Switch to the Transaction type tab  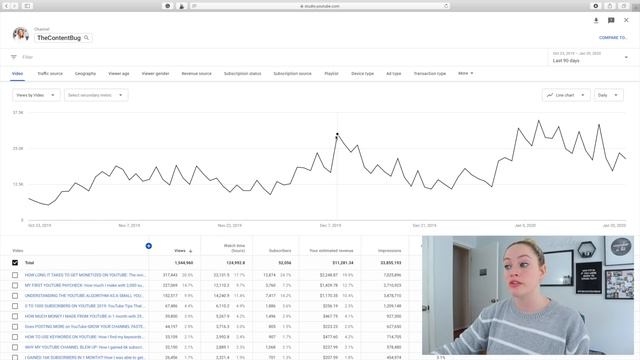tap(430, 73)
